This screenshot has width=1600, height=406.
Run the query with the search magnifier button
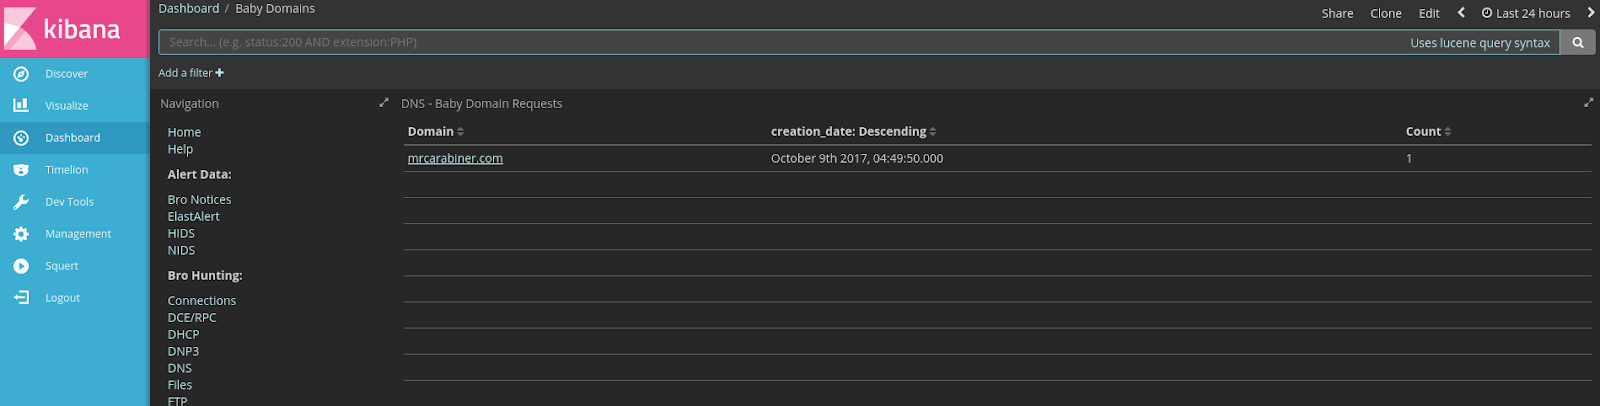(1577, 43)
